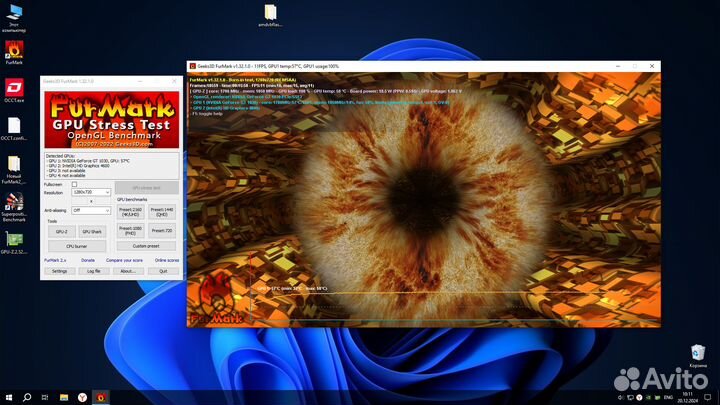The height and width of the screenshot is (405, 720).
Task: Enable the Fullscreen checkbox
Action: point(75,184)
